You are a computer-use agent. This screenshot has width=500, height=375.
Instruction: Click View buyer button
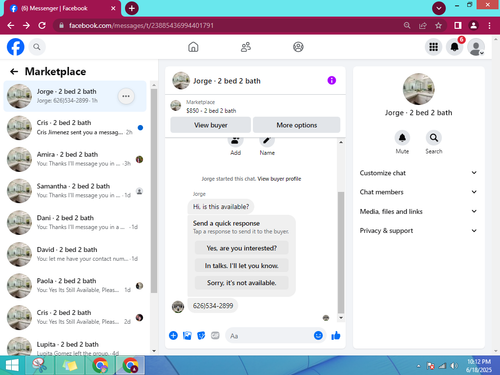pyautogui.click(x=211, y=125)
